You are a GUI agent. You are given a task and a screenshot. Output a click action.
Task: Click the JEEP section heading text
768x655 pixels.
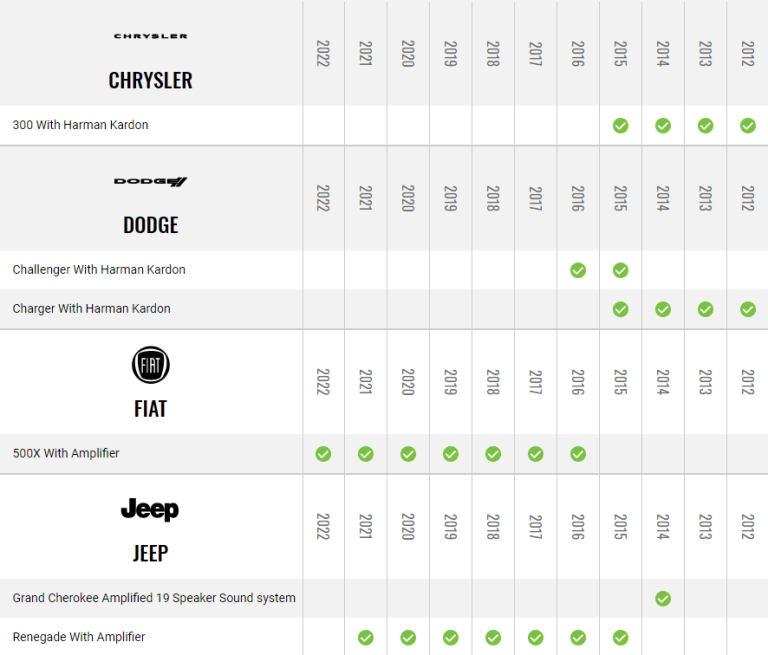pyautogui.click(x=150, y=553)
